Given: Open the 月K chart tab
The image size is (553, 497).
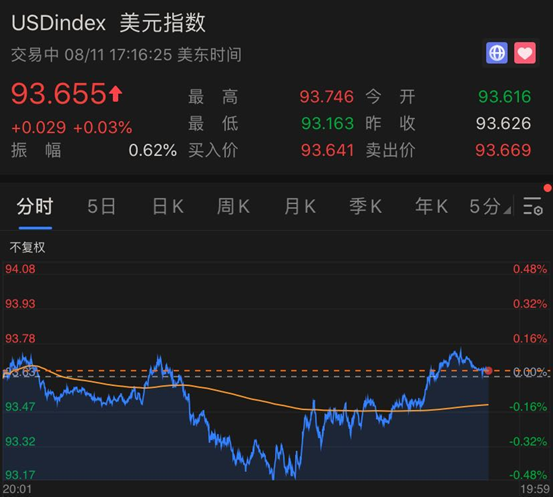Looking at the screenshot, I should 300,206.
